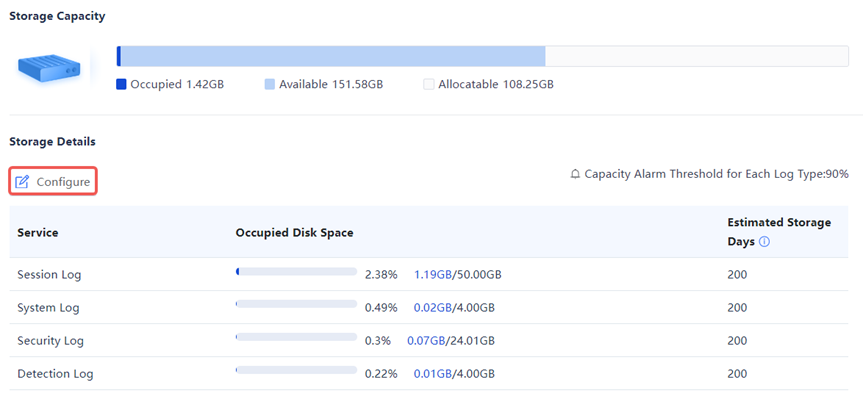The width and height of the screenshot is (863, 396).
Task: Click the Security Log usage progress bar
Action: (296, 337)
